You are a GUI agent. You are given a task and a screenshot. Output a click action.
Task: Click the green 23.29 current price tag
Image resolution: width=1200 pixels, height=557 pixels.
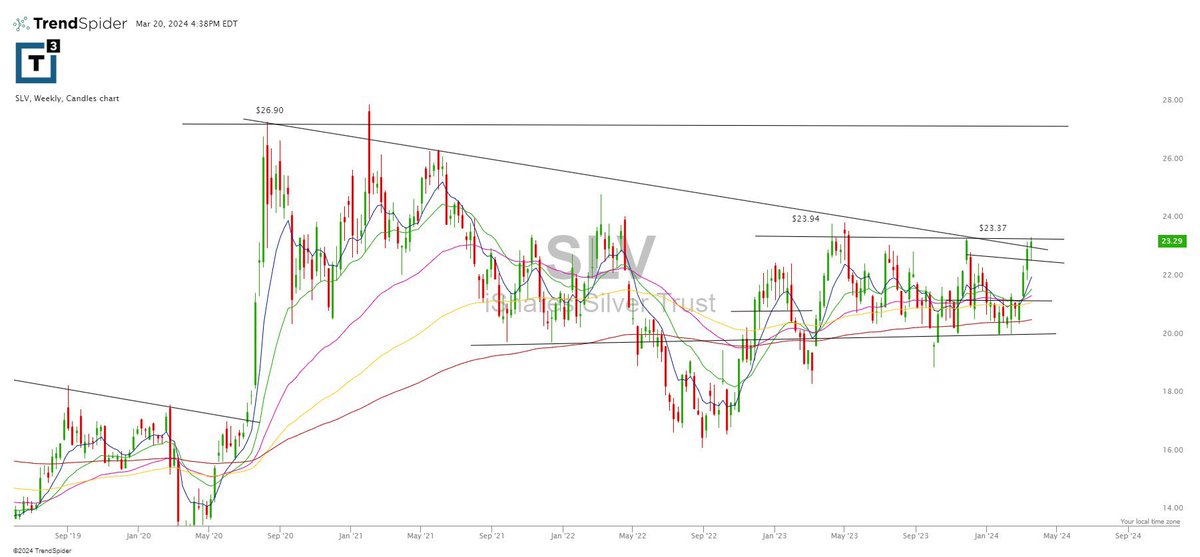[x=1172, y=240]
